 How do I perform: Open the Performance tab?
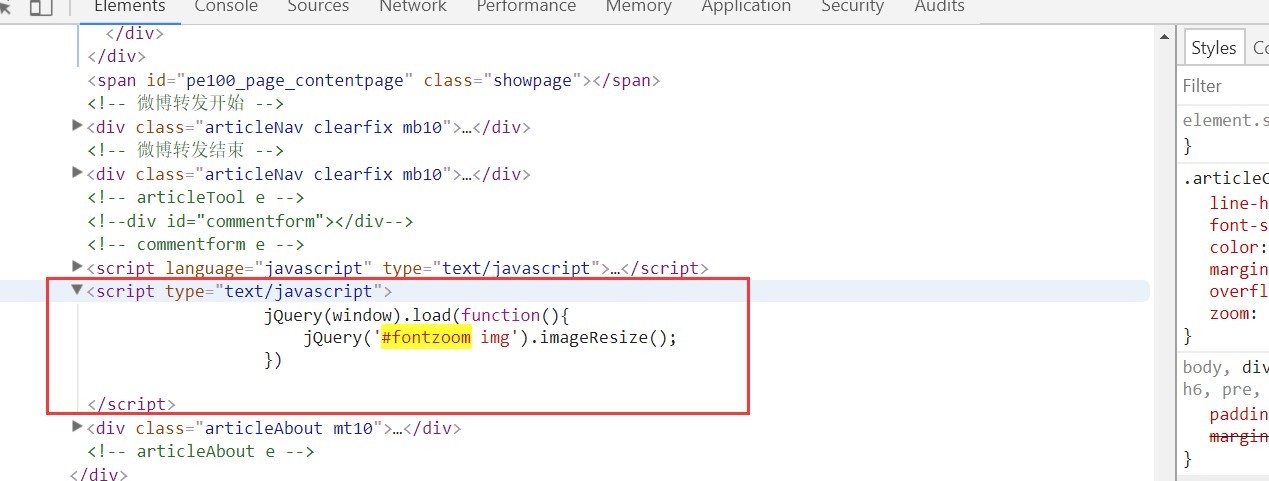[x=526, y=7]
